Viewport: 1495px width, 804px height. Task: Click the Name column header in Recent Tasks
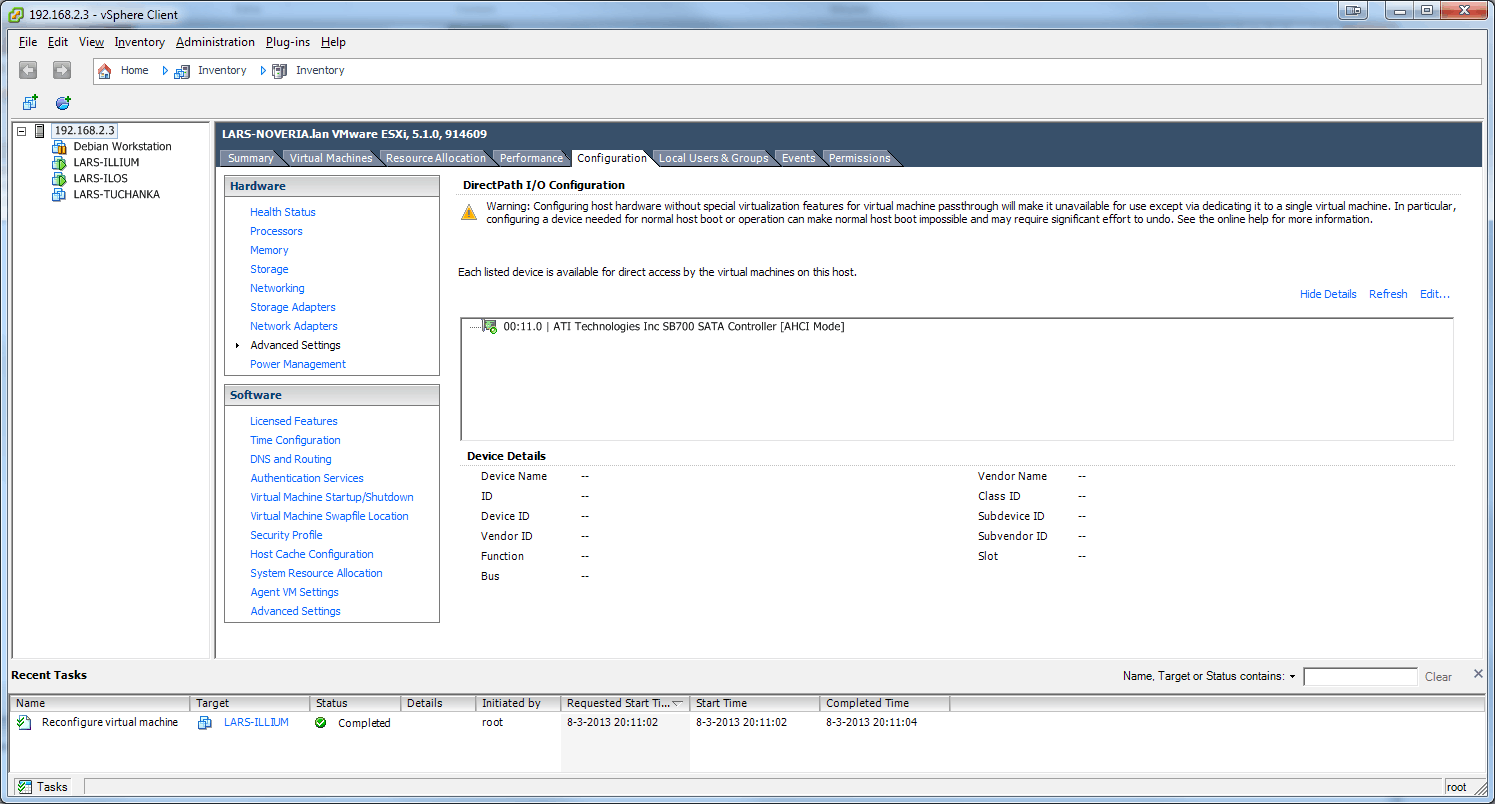tap(100, 703)
